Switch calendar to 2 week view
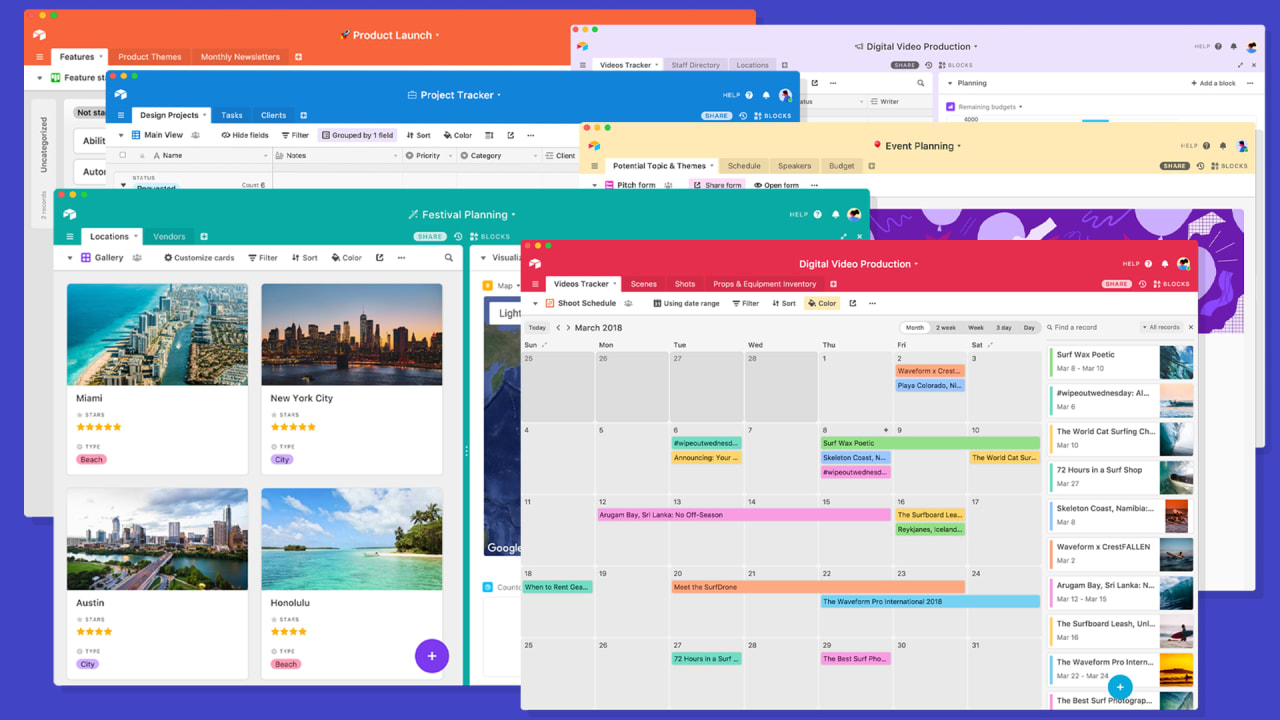Viewport: 1280px width, 720px height. click(945, 328)
